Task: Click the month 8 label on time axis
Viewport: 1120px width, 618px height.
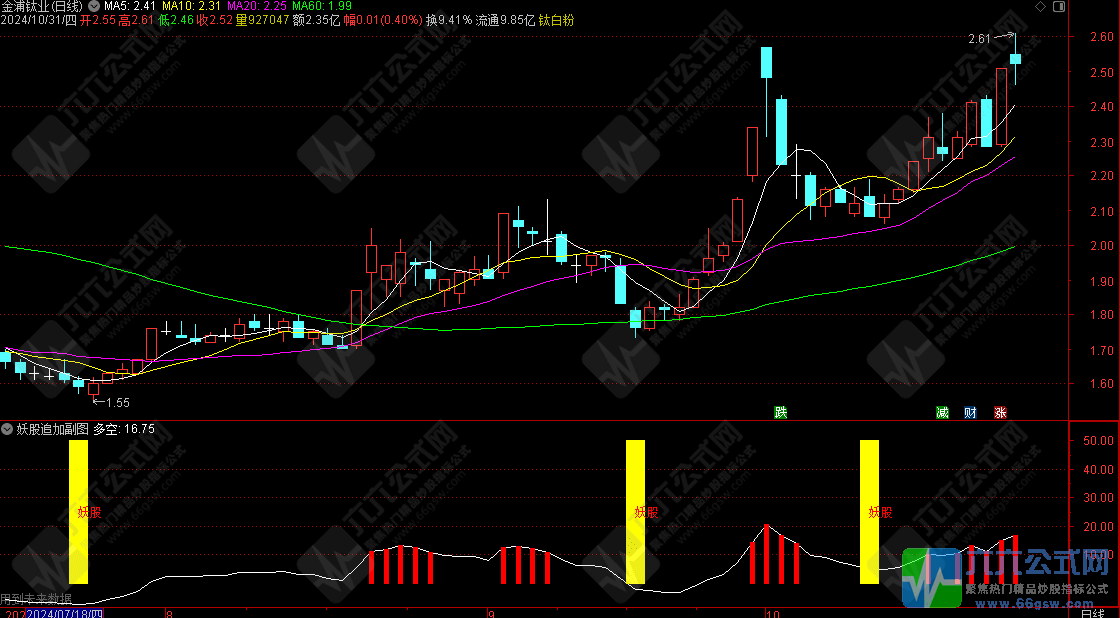Action: [x=169, y=614]
